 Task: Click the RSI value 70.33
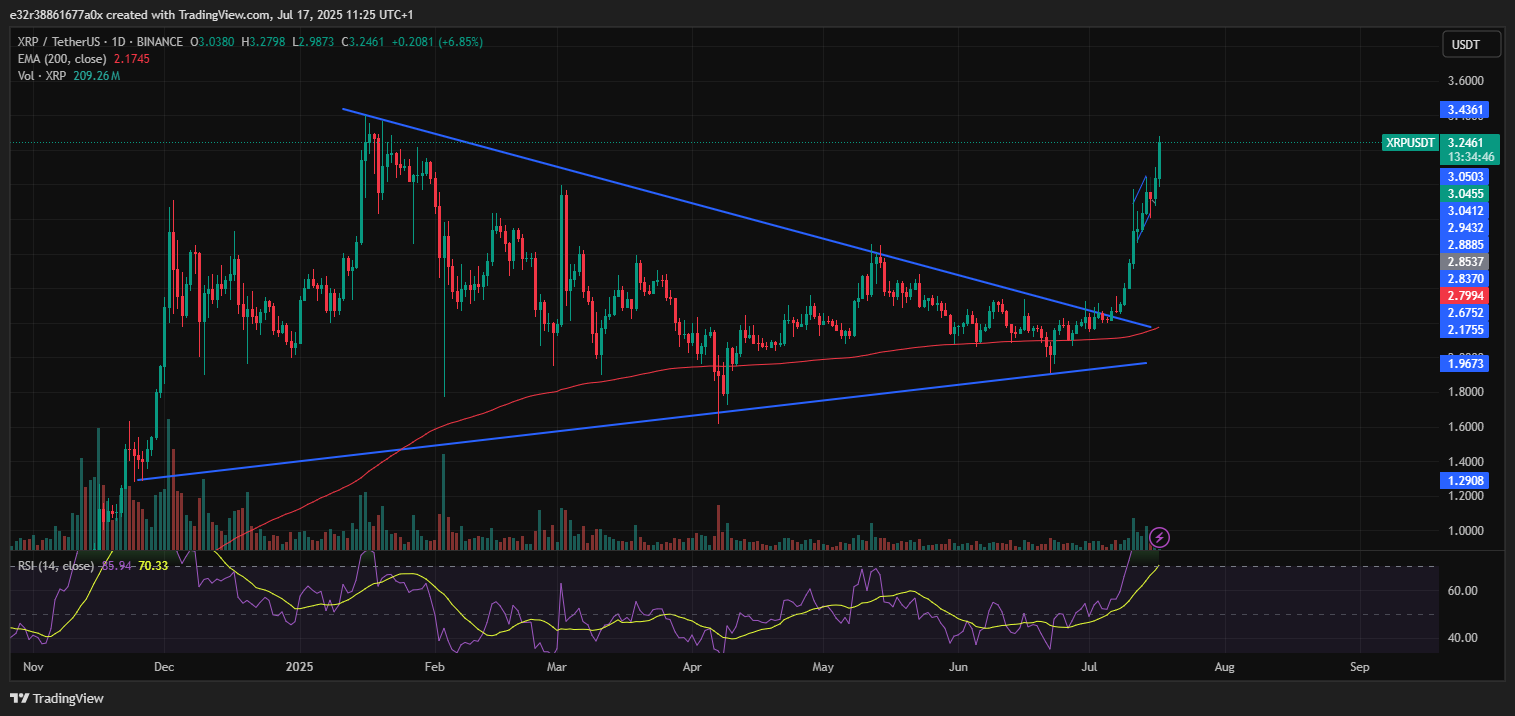coord(154,566)
